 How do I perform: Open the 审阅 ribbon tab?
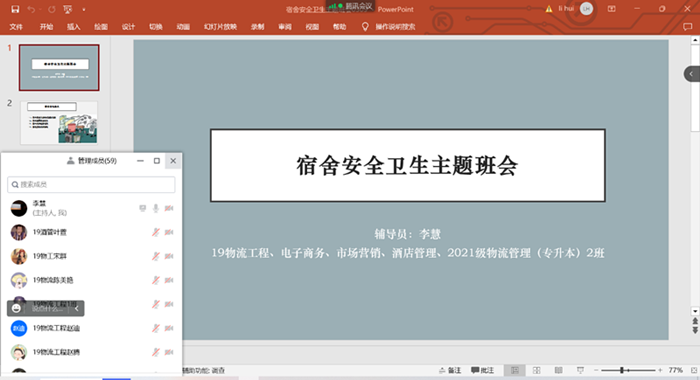pyautogui.click(x=285, y=27)
